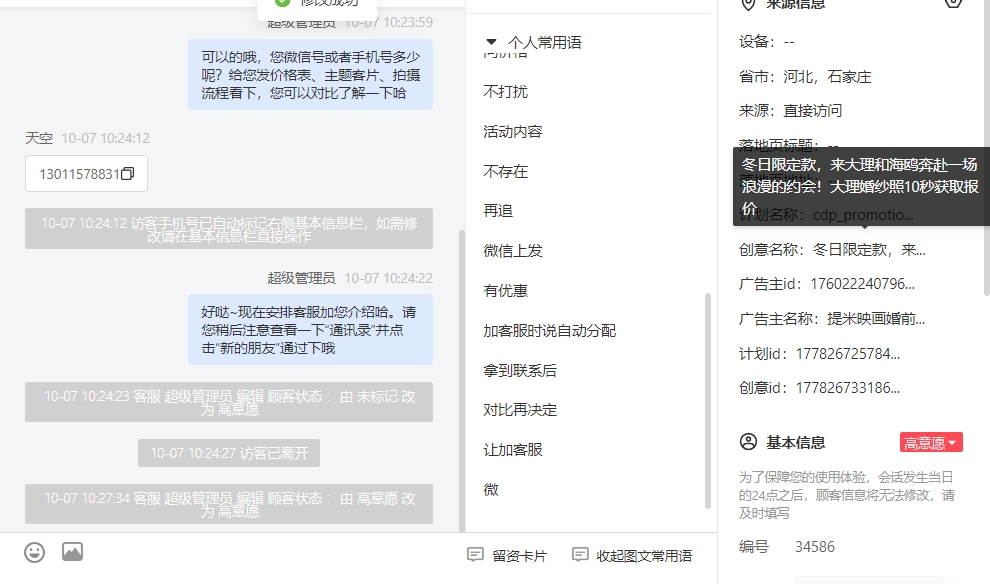990x584 pixels.
Task: Click the 收起图文常用语 button
Action: click(x=632, y=556)
